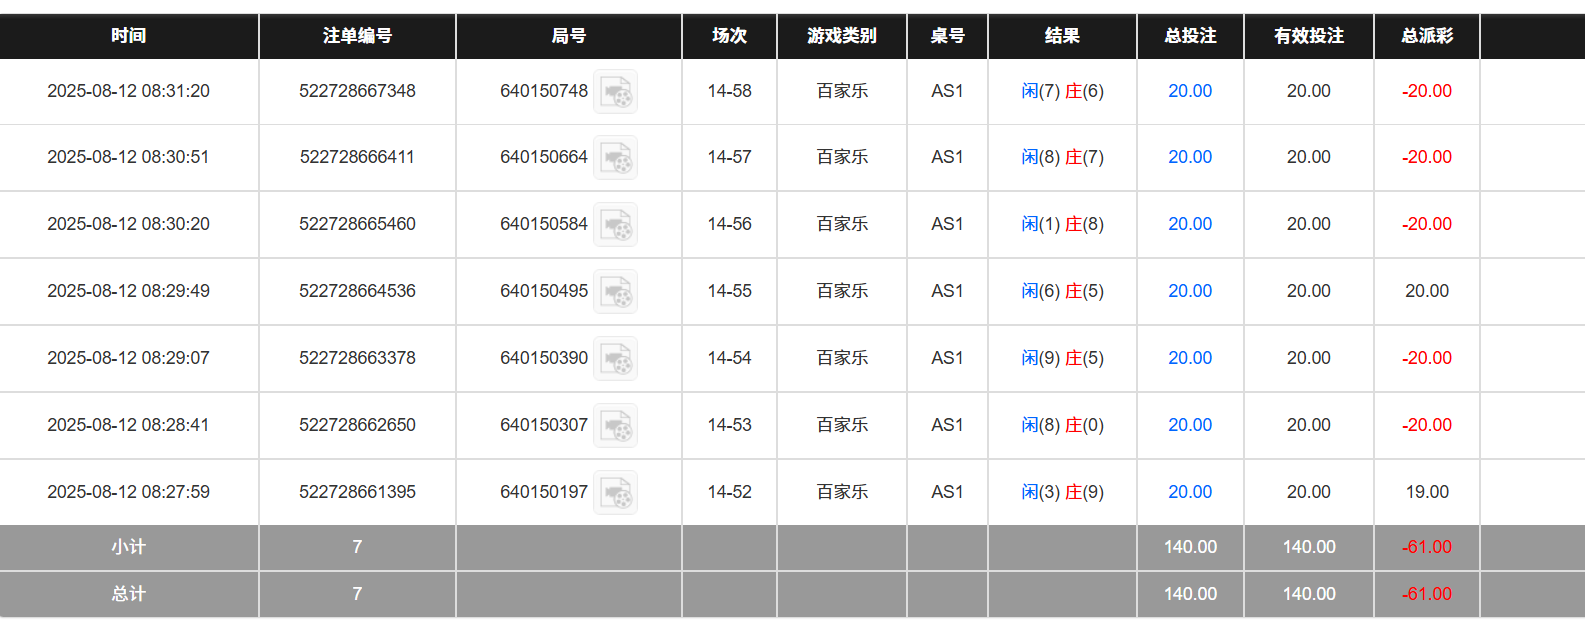Click timestamp 2025-08-12 08:30:20
The width and height of the screenshot is (1585, 625).
click(x=129, y=224)
